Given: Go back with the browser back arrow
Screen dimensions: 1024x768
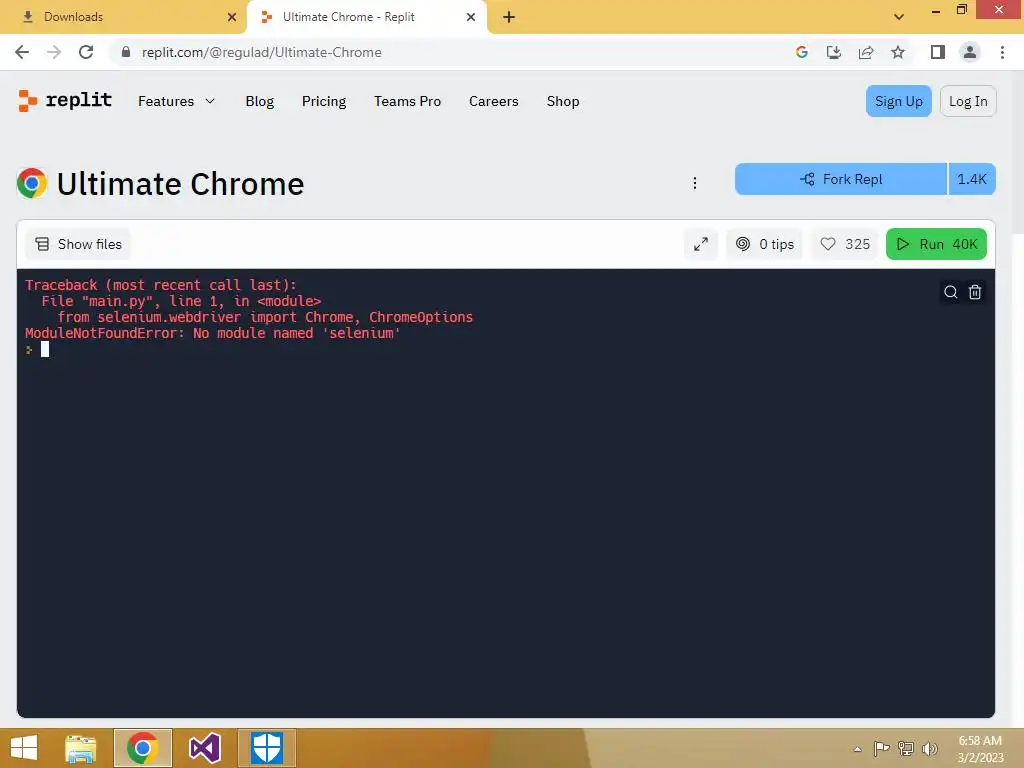Looking at the screenshot, I should click(22, 52).
